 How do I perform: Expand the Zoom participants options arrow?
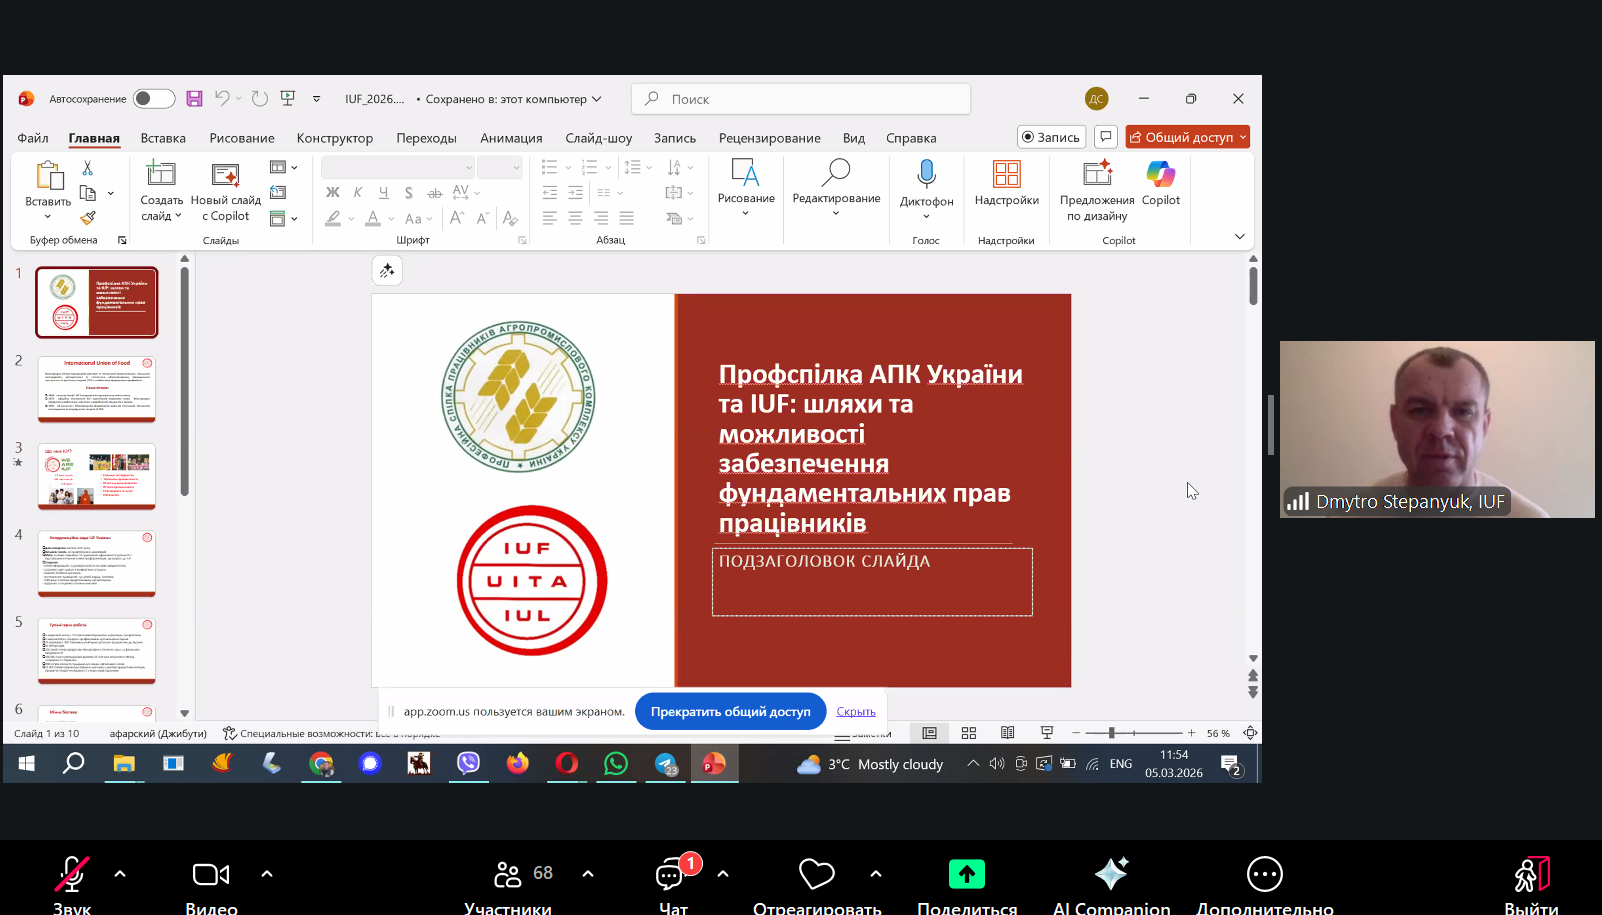pos(588,874)
